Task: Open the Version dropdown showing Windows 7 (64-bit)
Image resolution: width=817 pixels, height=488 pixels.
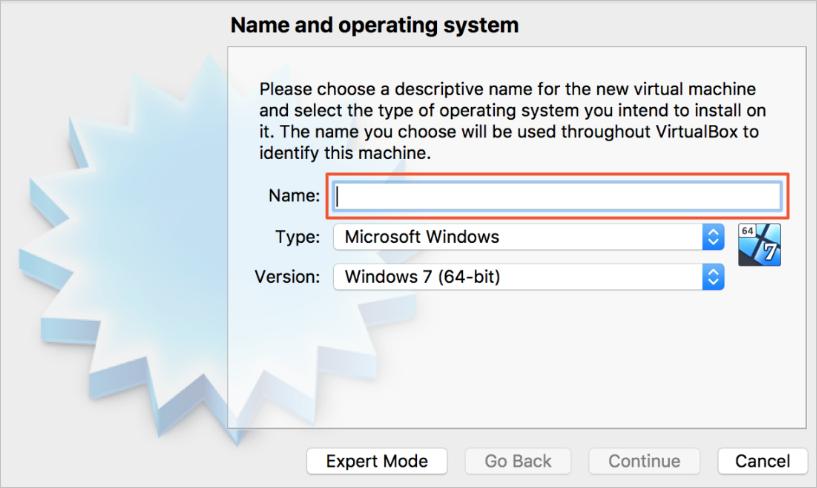Action: [x=529, y=277]
